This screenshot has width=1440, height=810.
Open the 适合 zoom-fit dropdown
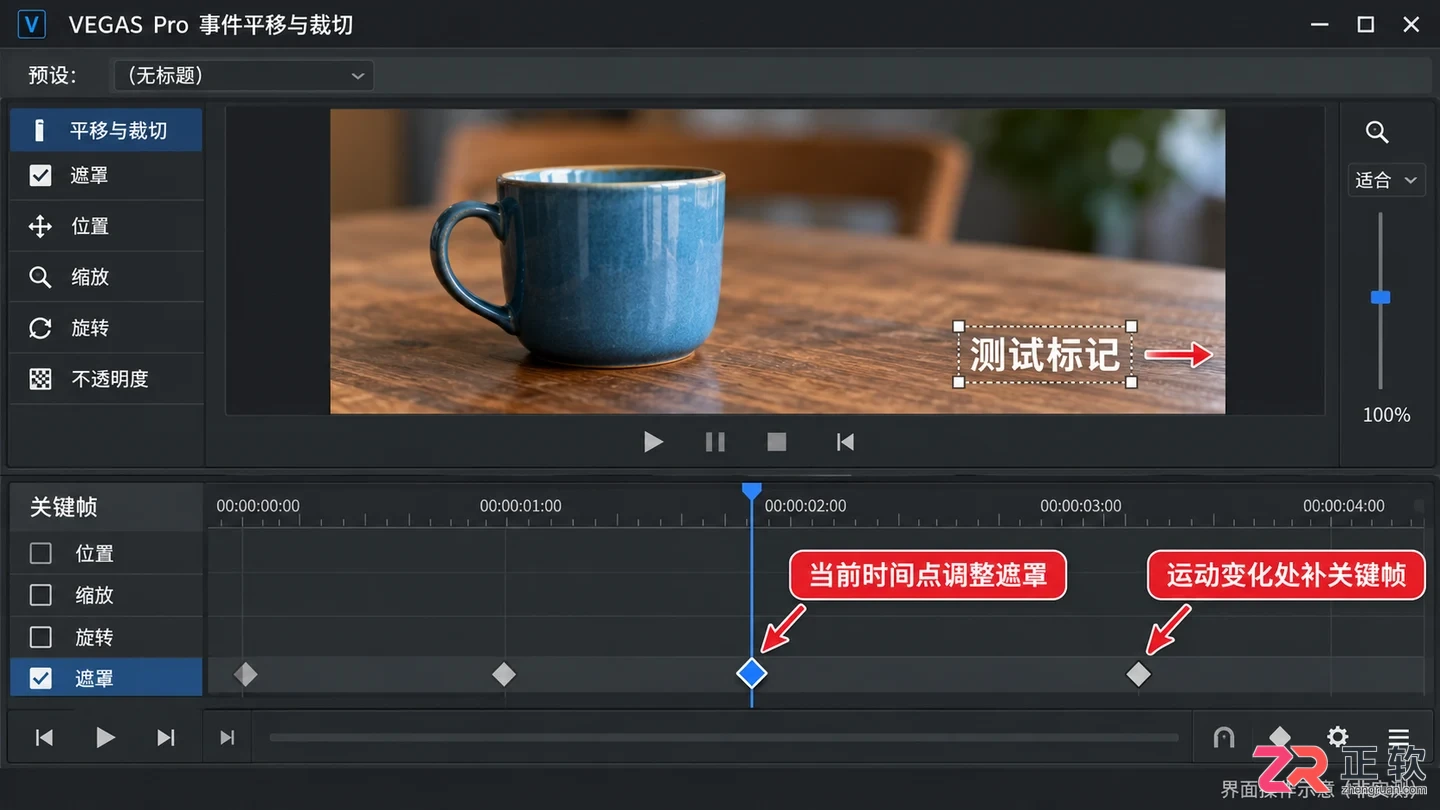(1386, 180)
